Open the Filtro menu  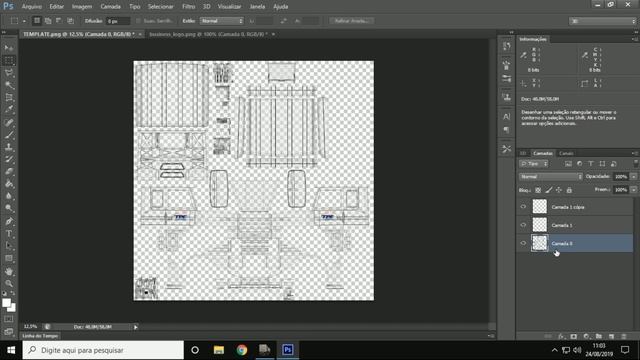[x=188, y=7]
